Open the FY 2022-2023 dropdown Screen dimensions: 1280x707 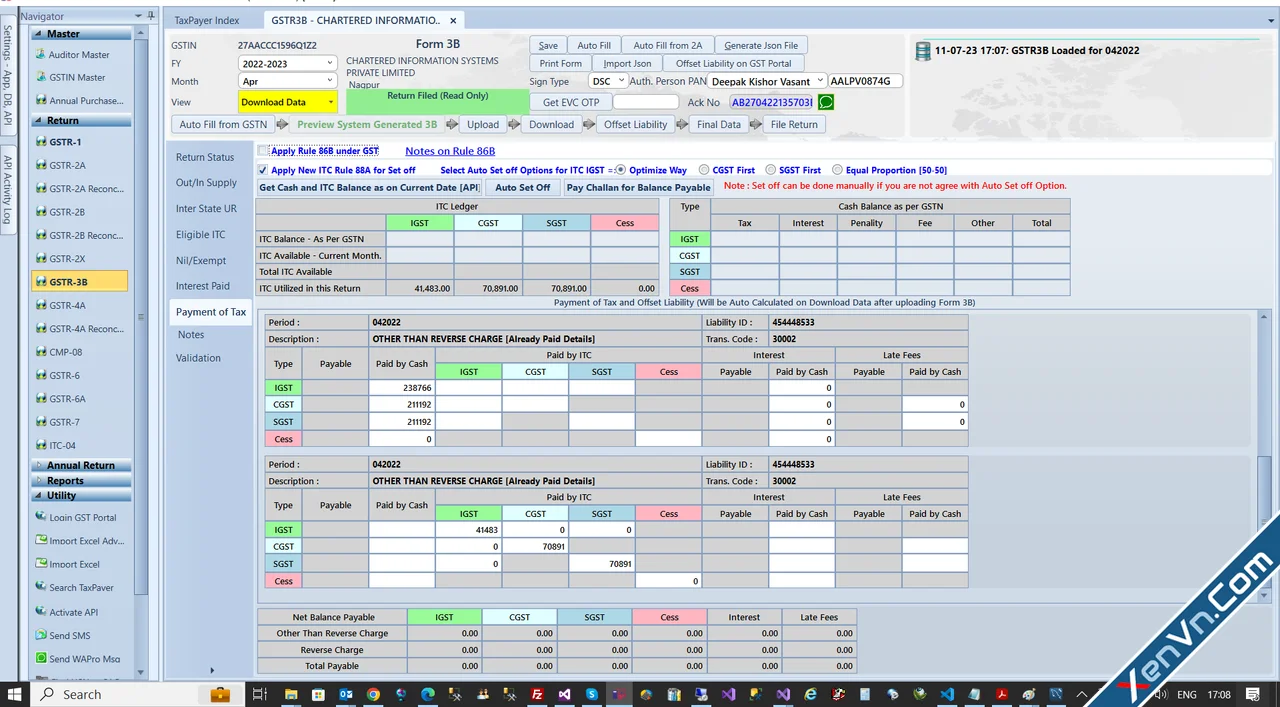pyautogui.click(x=287, y=63)
